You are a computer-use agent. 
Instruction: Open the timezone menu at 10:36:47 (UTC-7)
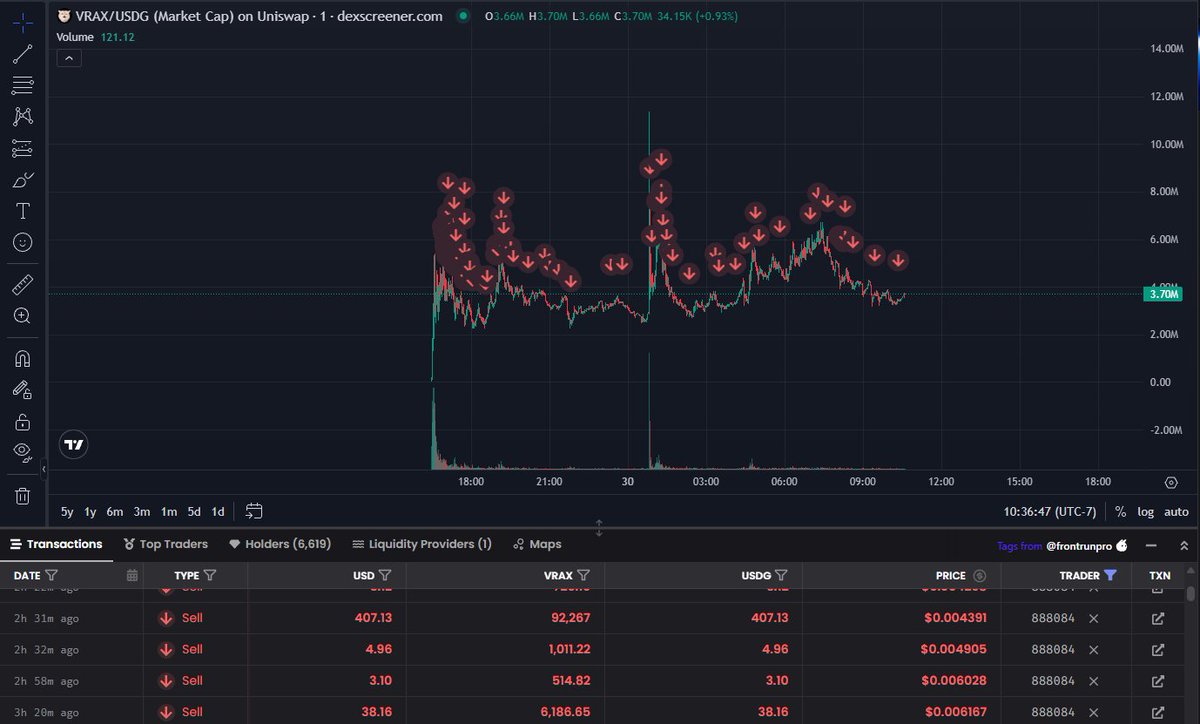coord(1050,512)
